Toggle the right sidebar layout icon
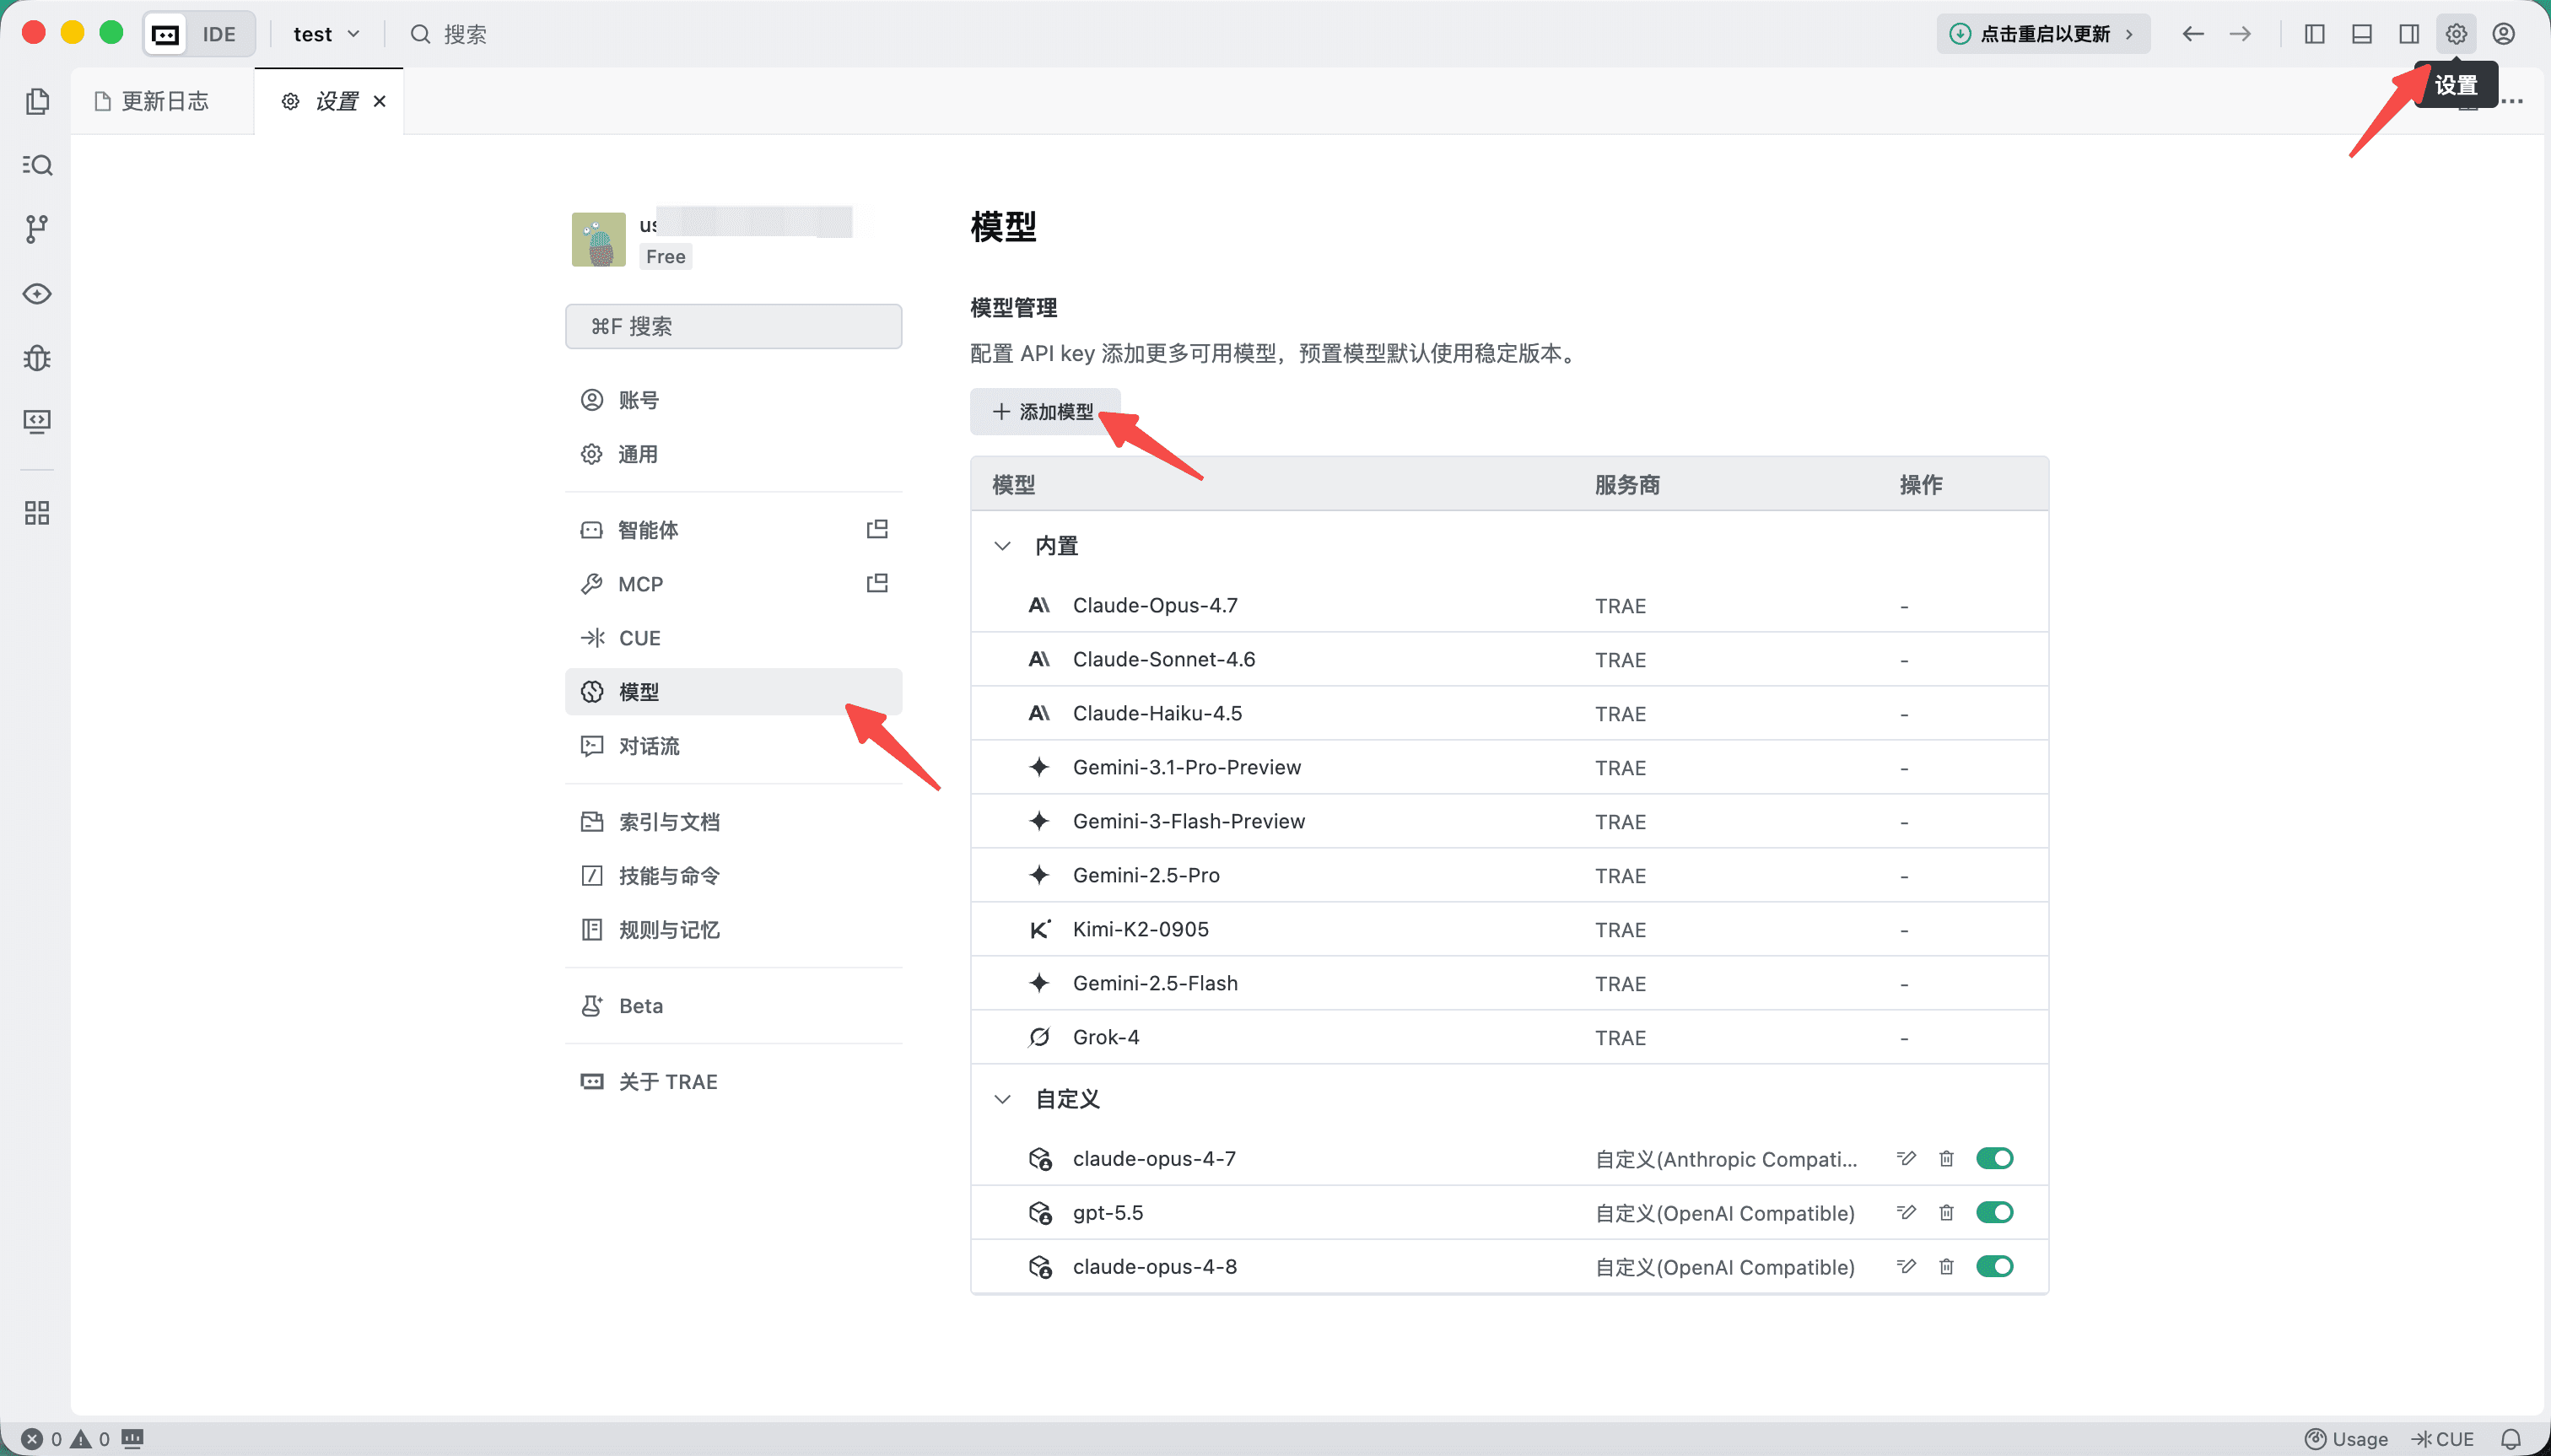Viewport: 2551px width, 1456px height. click(x=2409, y=34)
